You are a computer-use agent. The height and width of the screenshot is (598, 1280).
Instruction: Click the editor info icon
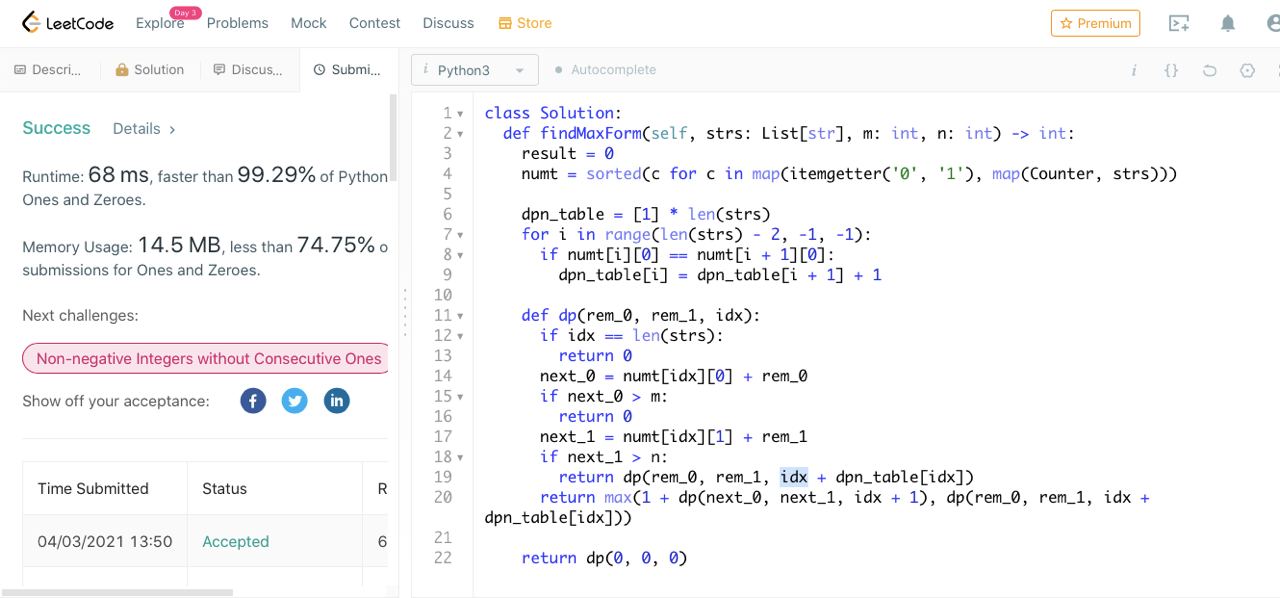click(1134, 70)
